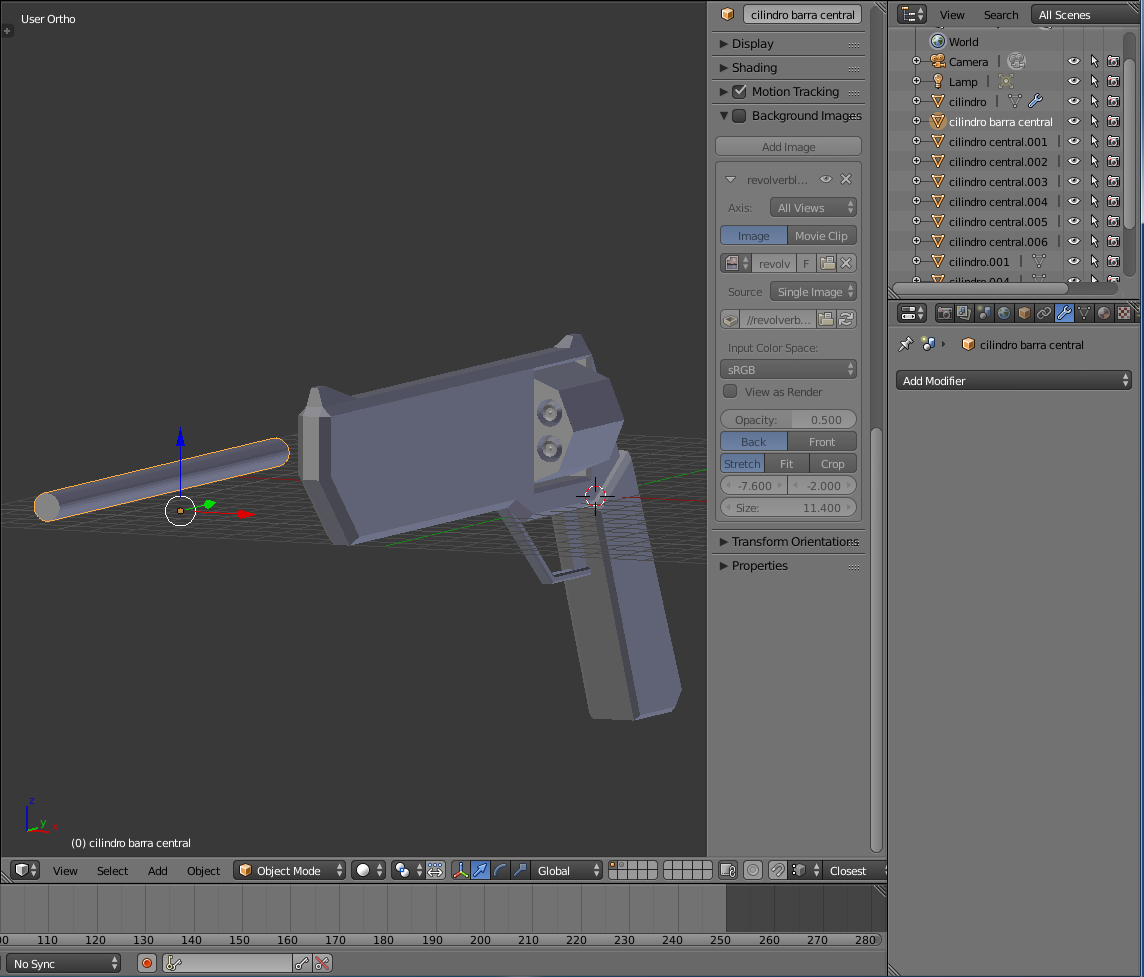Open the Object Data tab triangle icon
This screenshot has height=977, width=1144.
click(x=1084, y=313)
